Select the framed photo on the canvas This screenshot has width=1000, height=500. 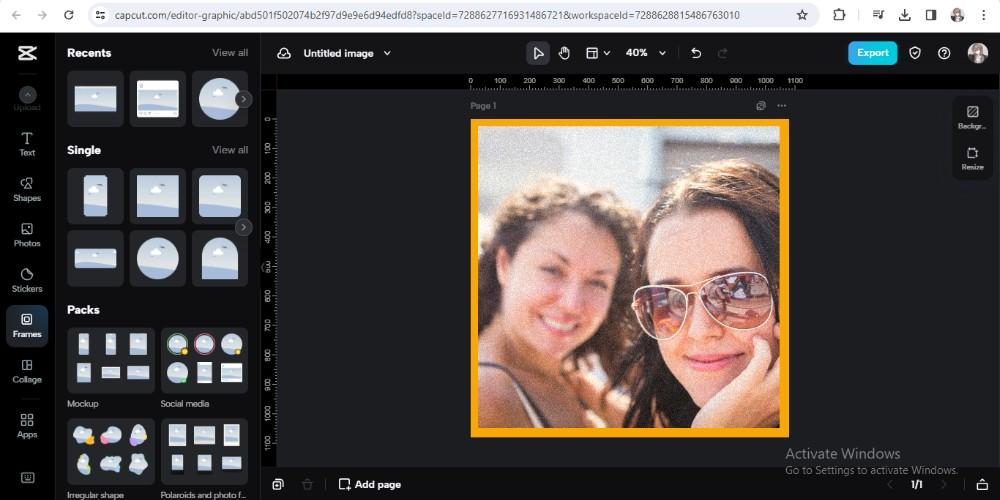[x=629, y=278]
